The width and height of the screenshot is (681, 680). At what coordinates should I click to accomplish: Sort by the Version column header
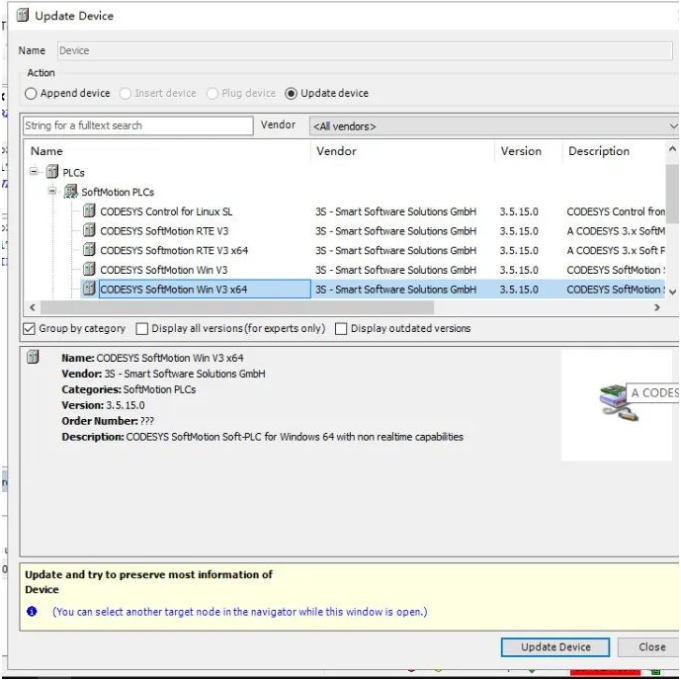click(529, 151)
